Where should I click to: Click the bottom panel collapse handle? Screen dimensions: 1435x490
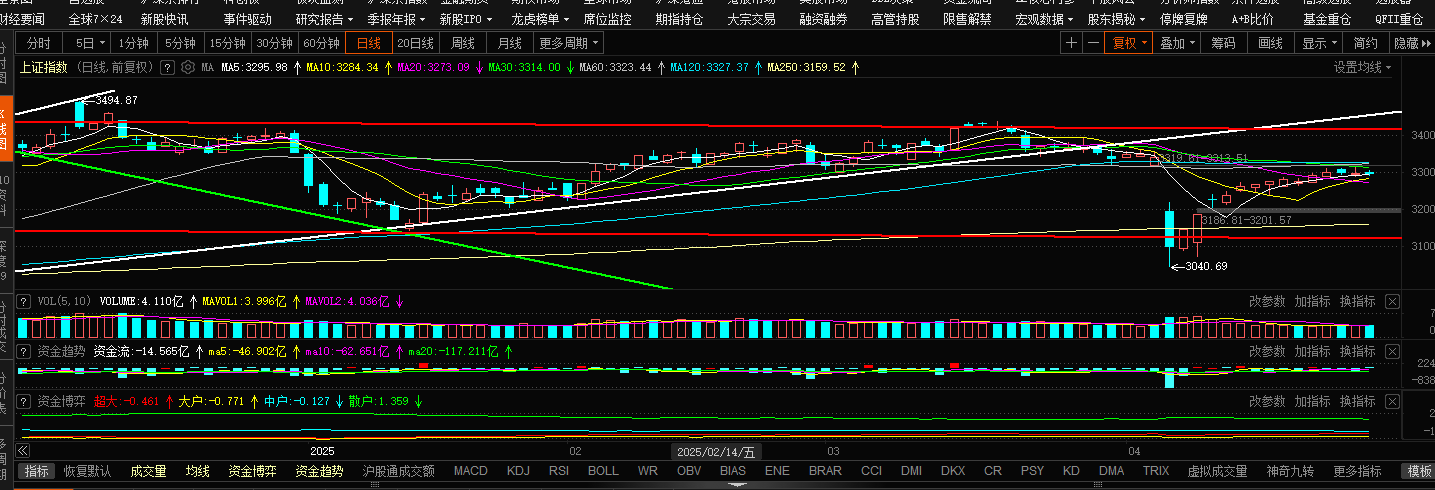(x=737, y=485)
